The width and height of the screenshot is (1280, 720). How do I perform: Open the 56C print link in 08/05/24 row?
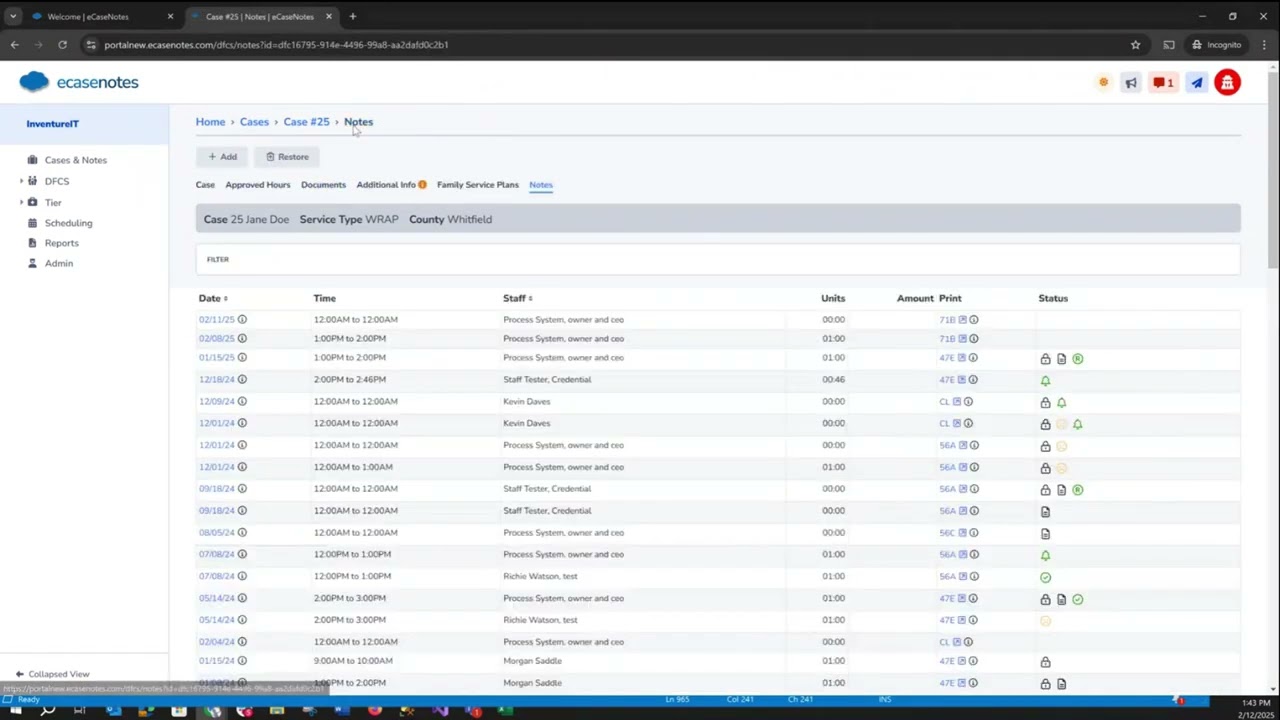tap(947, 533)
